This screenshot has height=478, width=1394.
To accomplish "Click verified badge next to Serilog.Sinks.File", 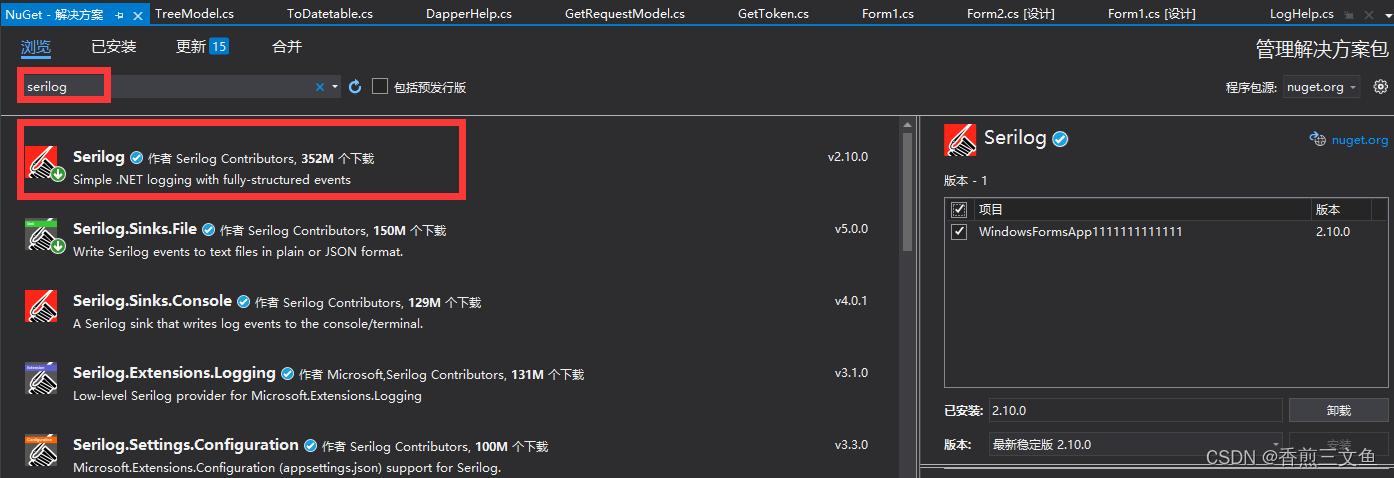I will click(209, 230).
